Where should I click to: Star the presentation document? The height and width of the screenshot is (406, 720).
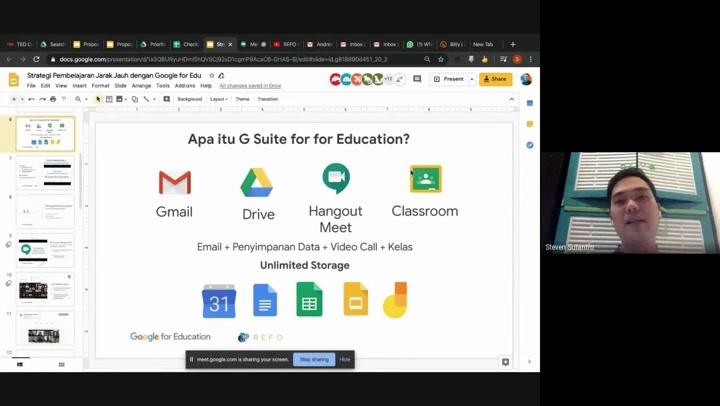212,75
